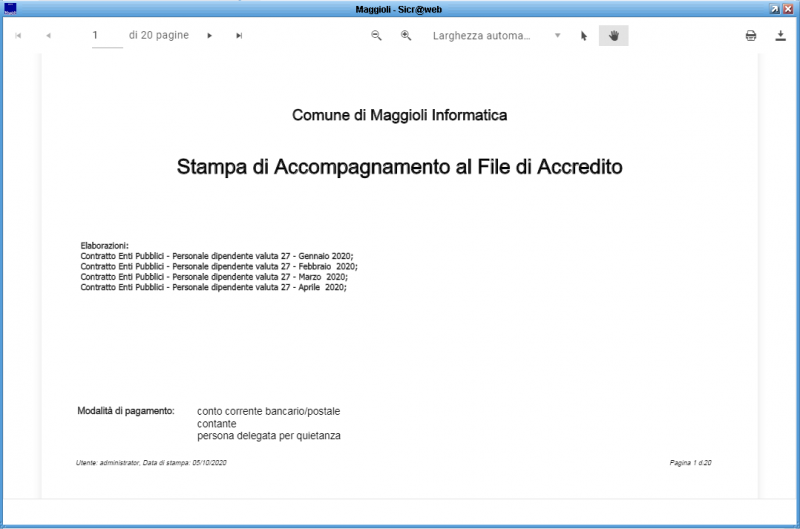This screenshot has height=529, width=800.
Task: Click the line ending 'Febbraio 2020;'
Action: pos(219,266)
